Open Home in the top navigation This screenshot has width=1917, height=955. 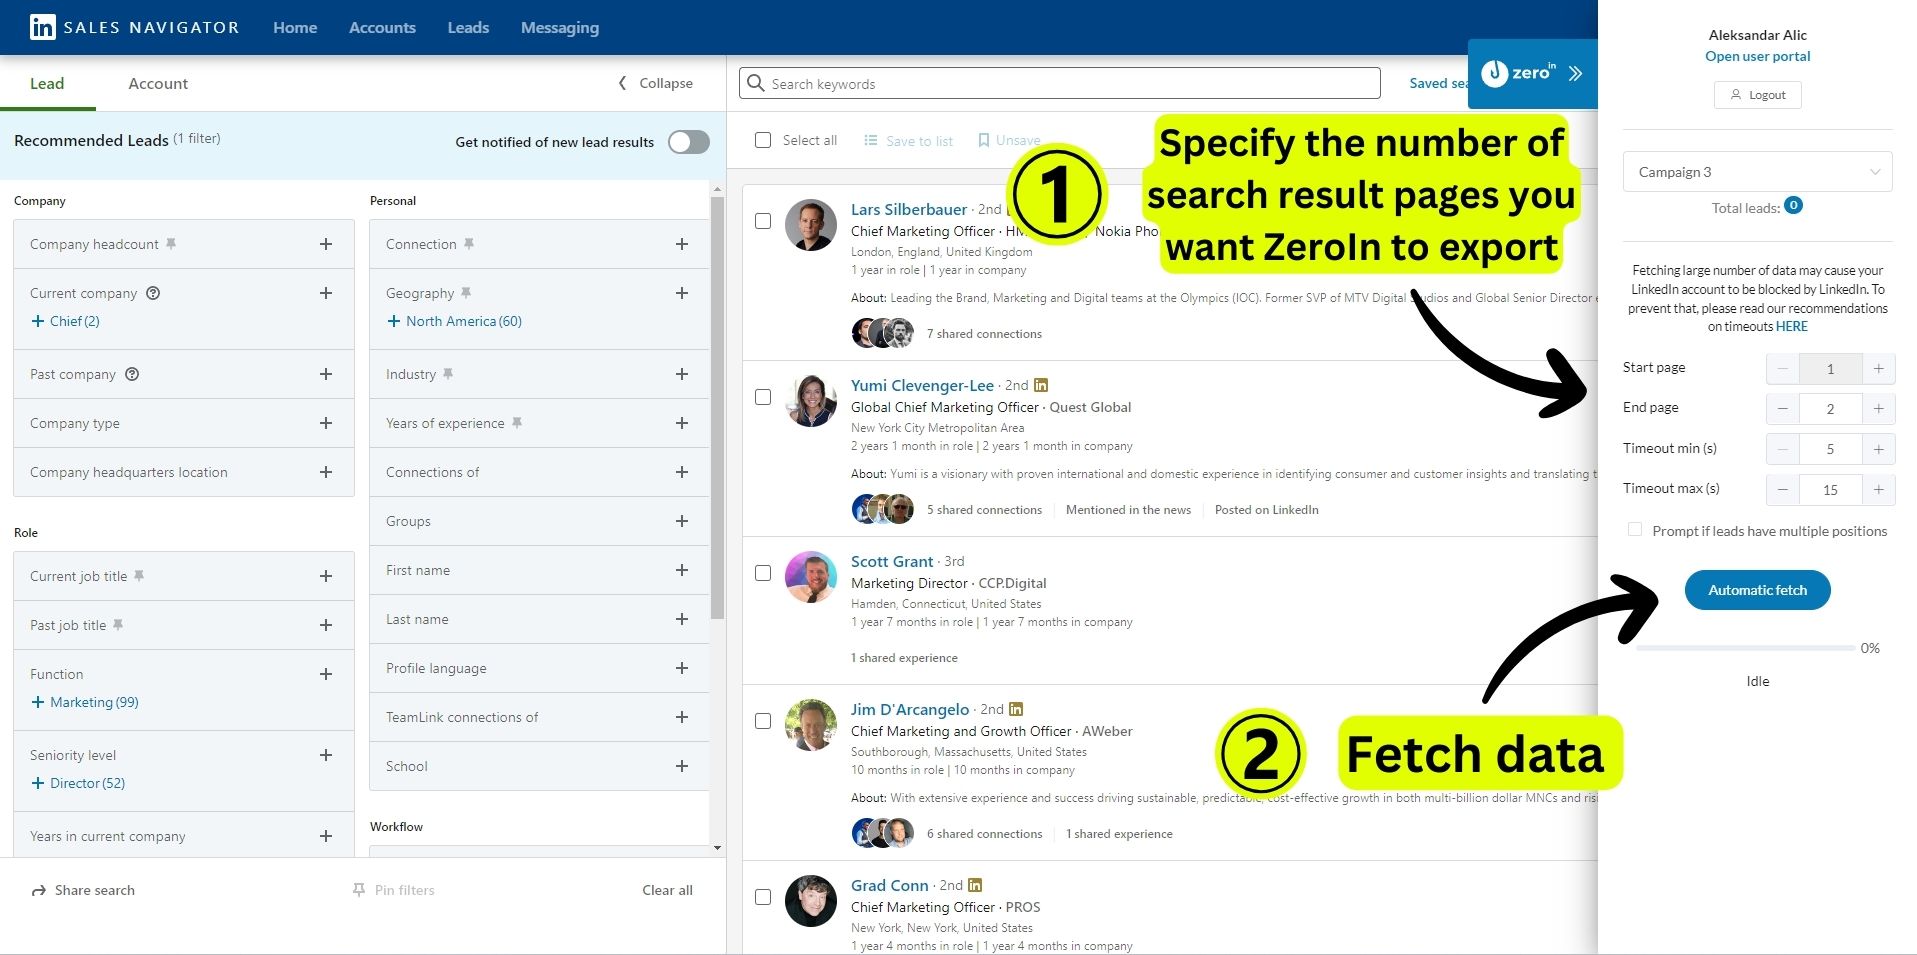click(295, 27)
